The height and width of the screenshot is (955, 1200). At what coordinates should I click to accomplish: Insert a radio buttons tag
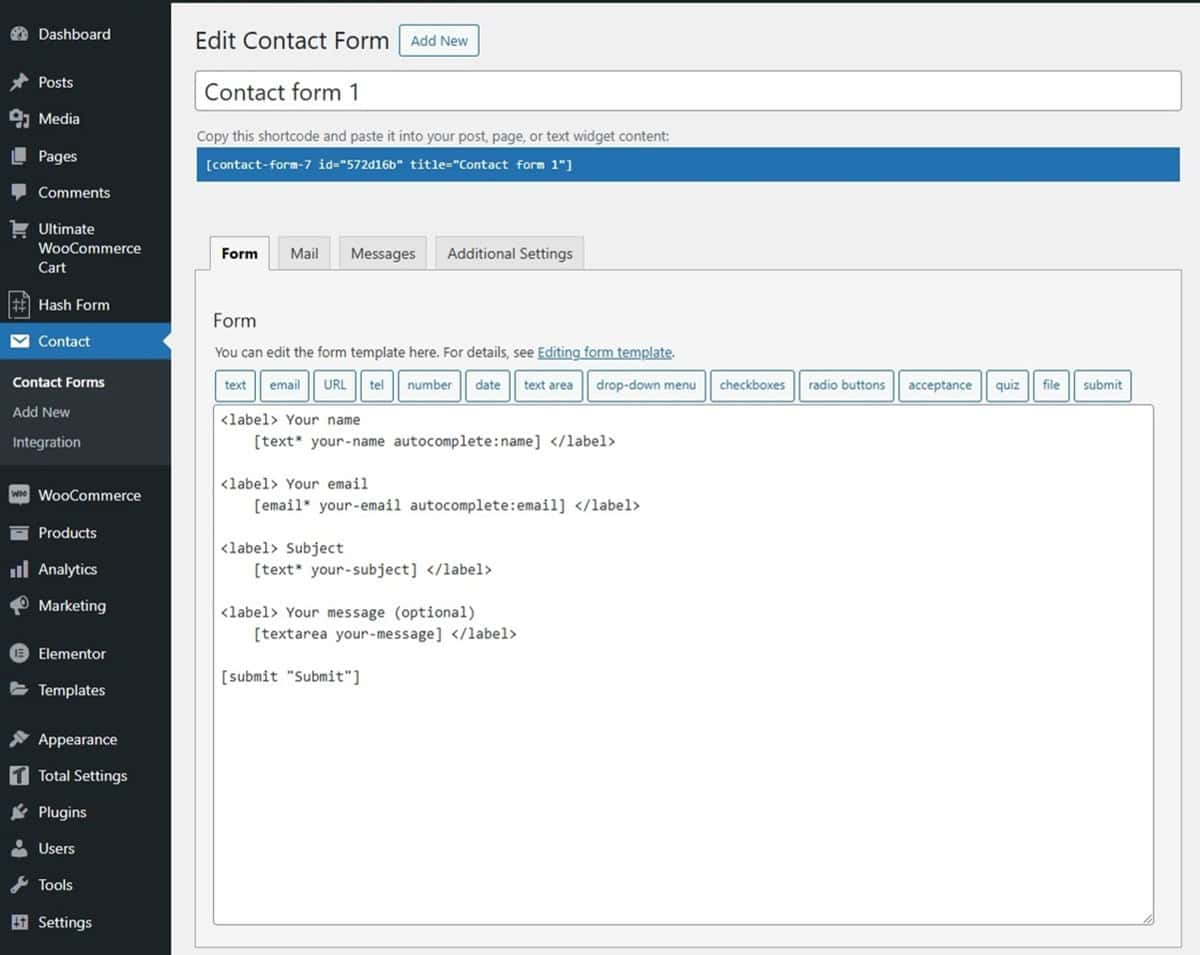click(847, 385)
